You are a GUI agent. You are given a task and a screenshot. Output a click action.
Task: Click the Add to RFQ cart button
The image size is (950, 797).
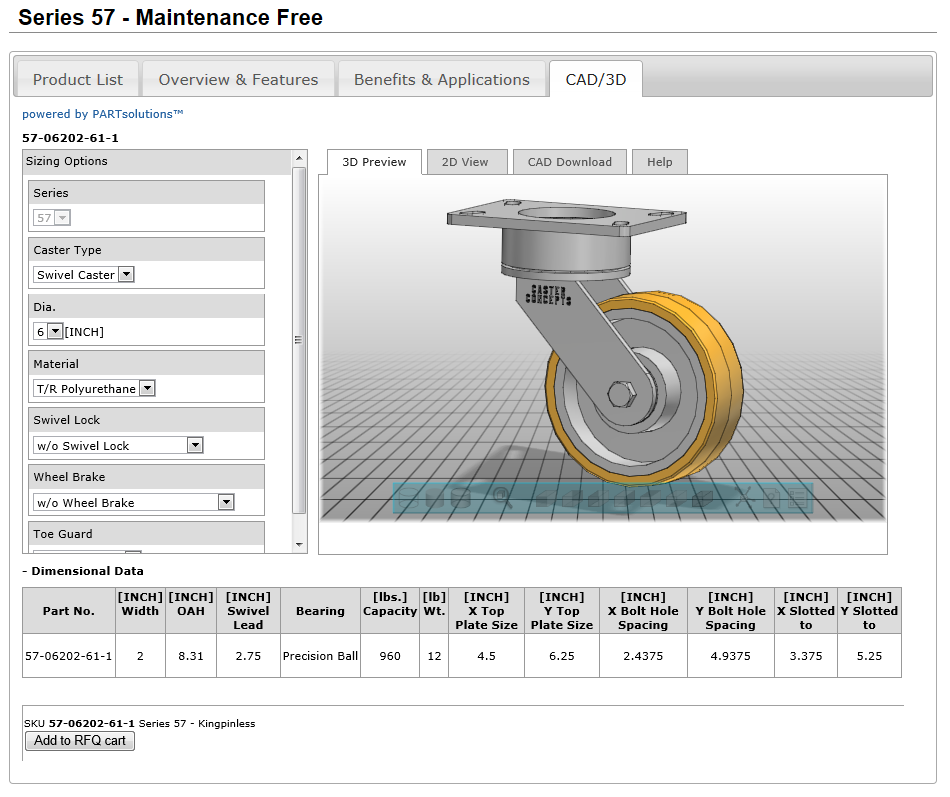point(80,741)
